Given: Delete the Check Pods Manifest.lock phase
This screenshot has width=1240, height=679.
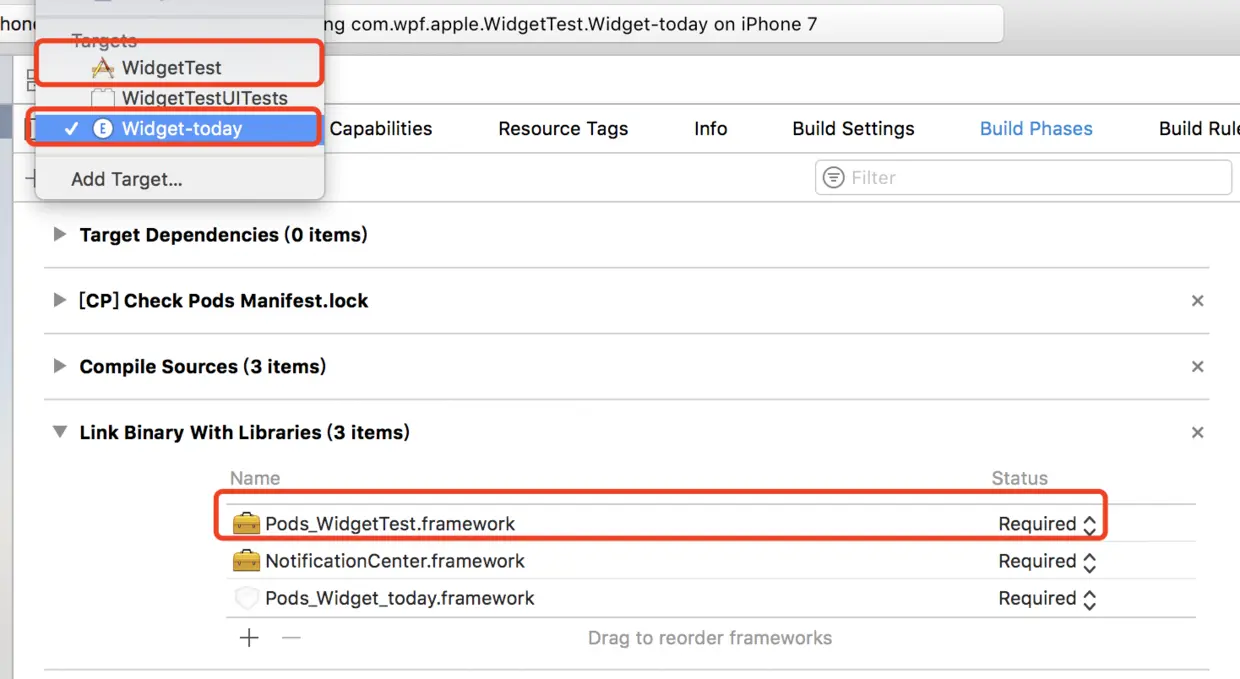Looking at the screenshot, I should 1197,301.
